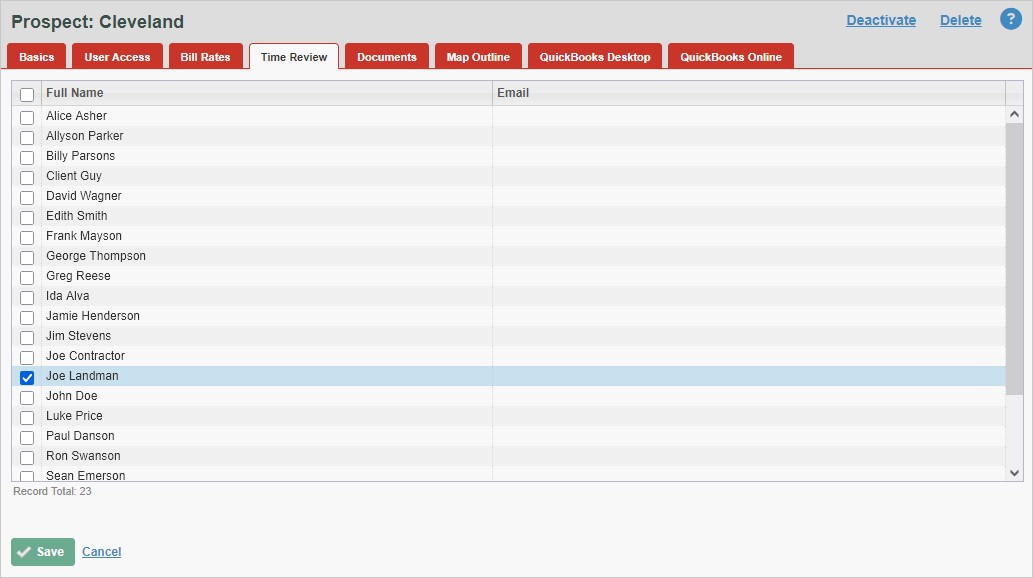Switch to the User Access tab

117,57
